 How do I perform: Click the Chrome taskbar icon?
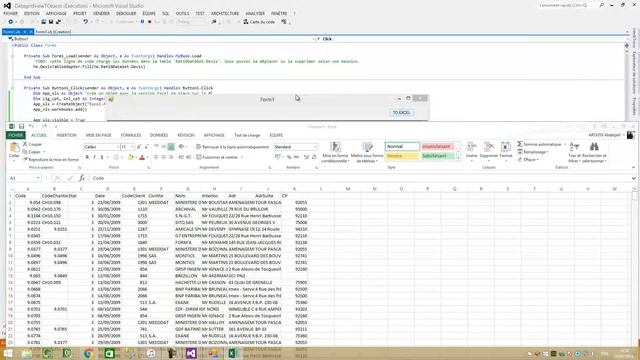tap(88, 353)
